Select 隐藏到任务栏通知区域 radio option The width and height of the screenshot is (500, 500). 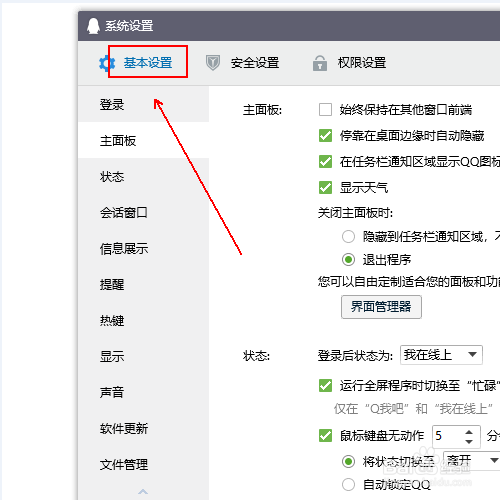point(348,237)
